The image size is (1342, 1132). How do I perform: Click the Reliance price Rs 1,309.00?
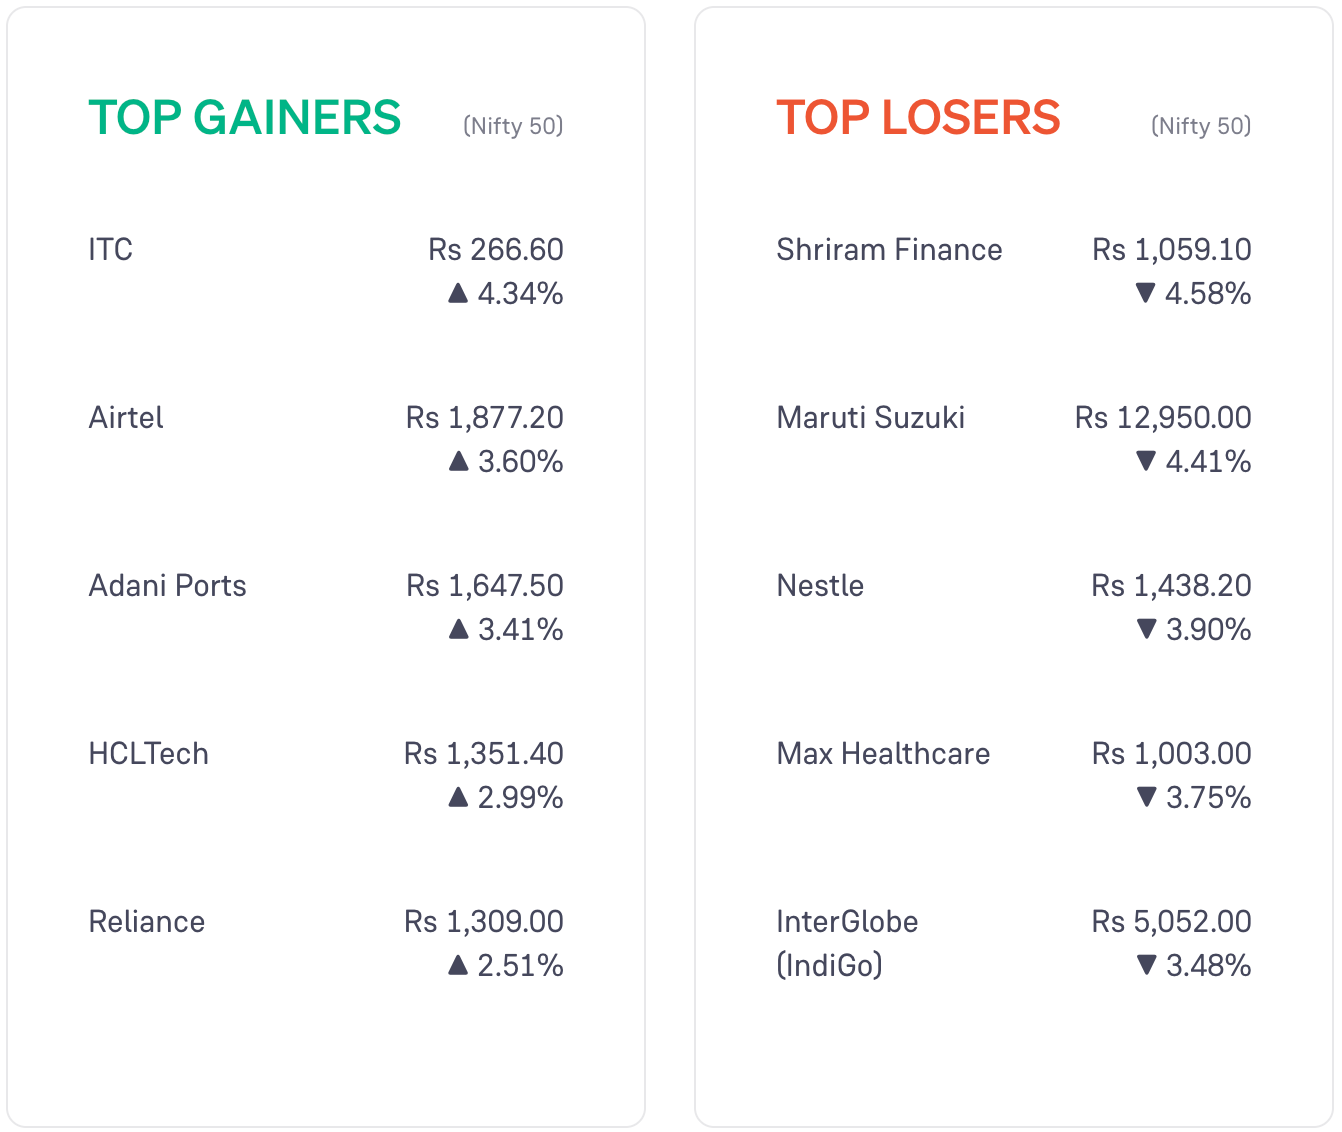[484, 921]
